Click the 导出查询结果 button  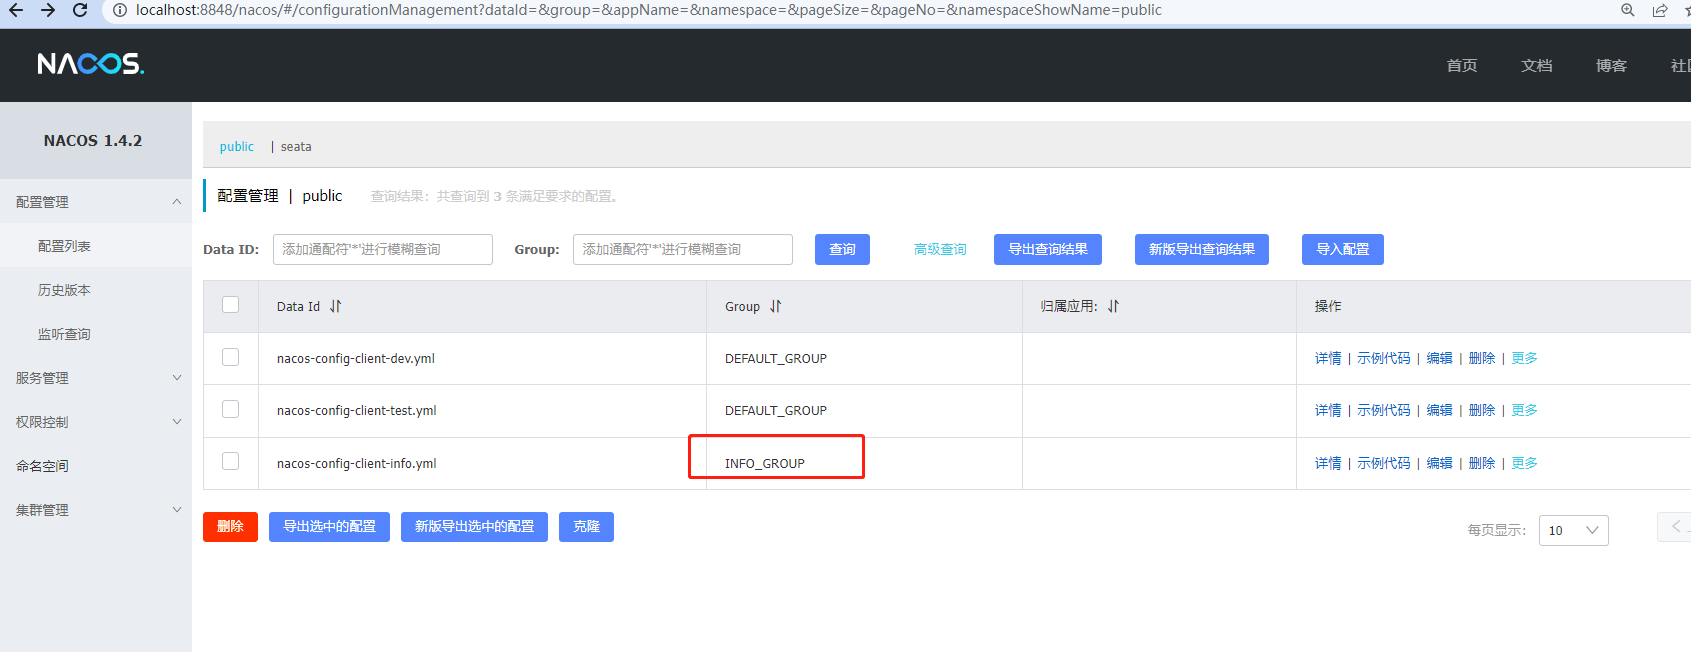coord(1048,249)
